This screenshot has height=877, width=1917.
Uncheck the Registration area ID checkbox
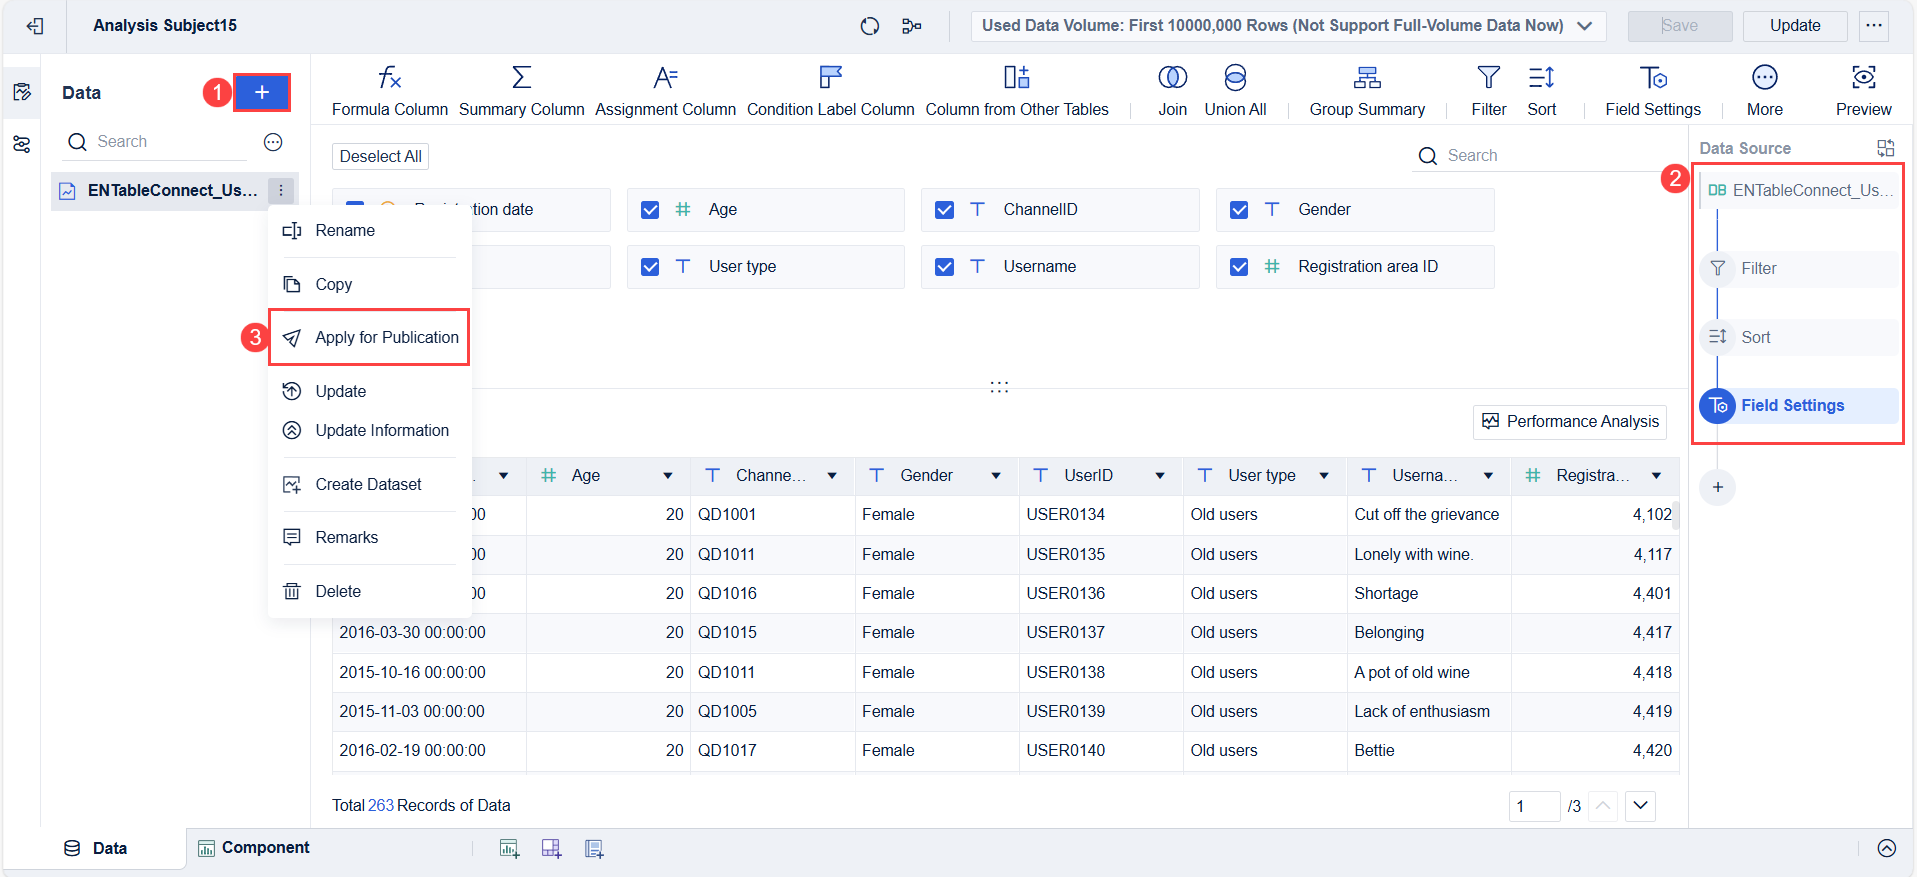coord(1239,267)
